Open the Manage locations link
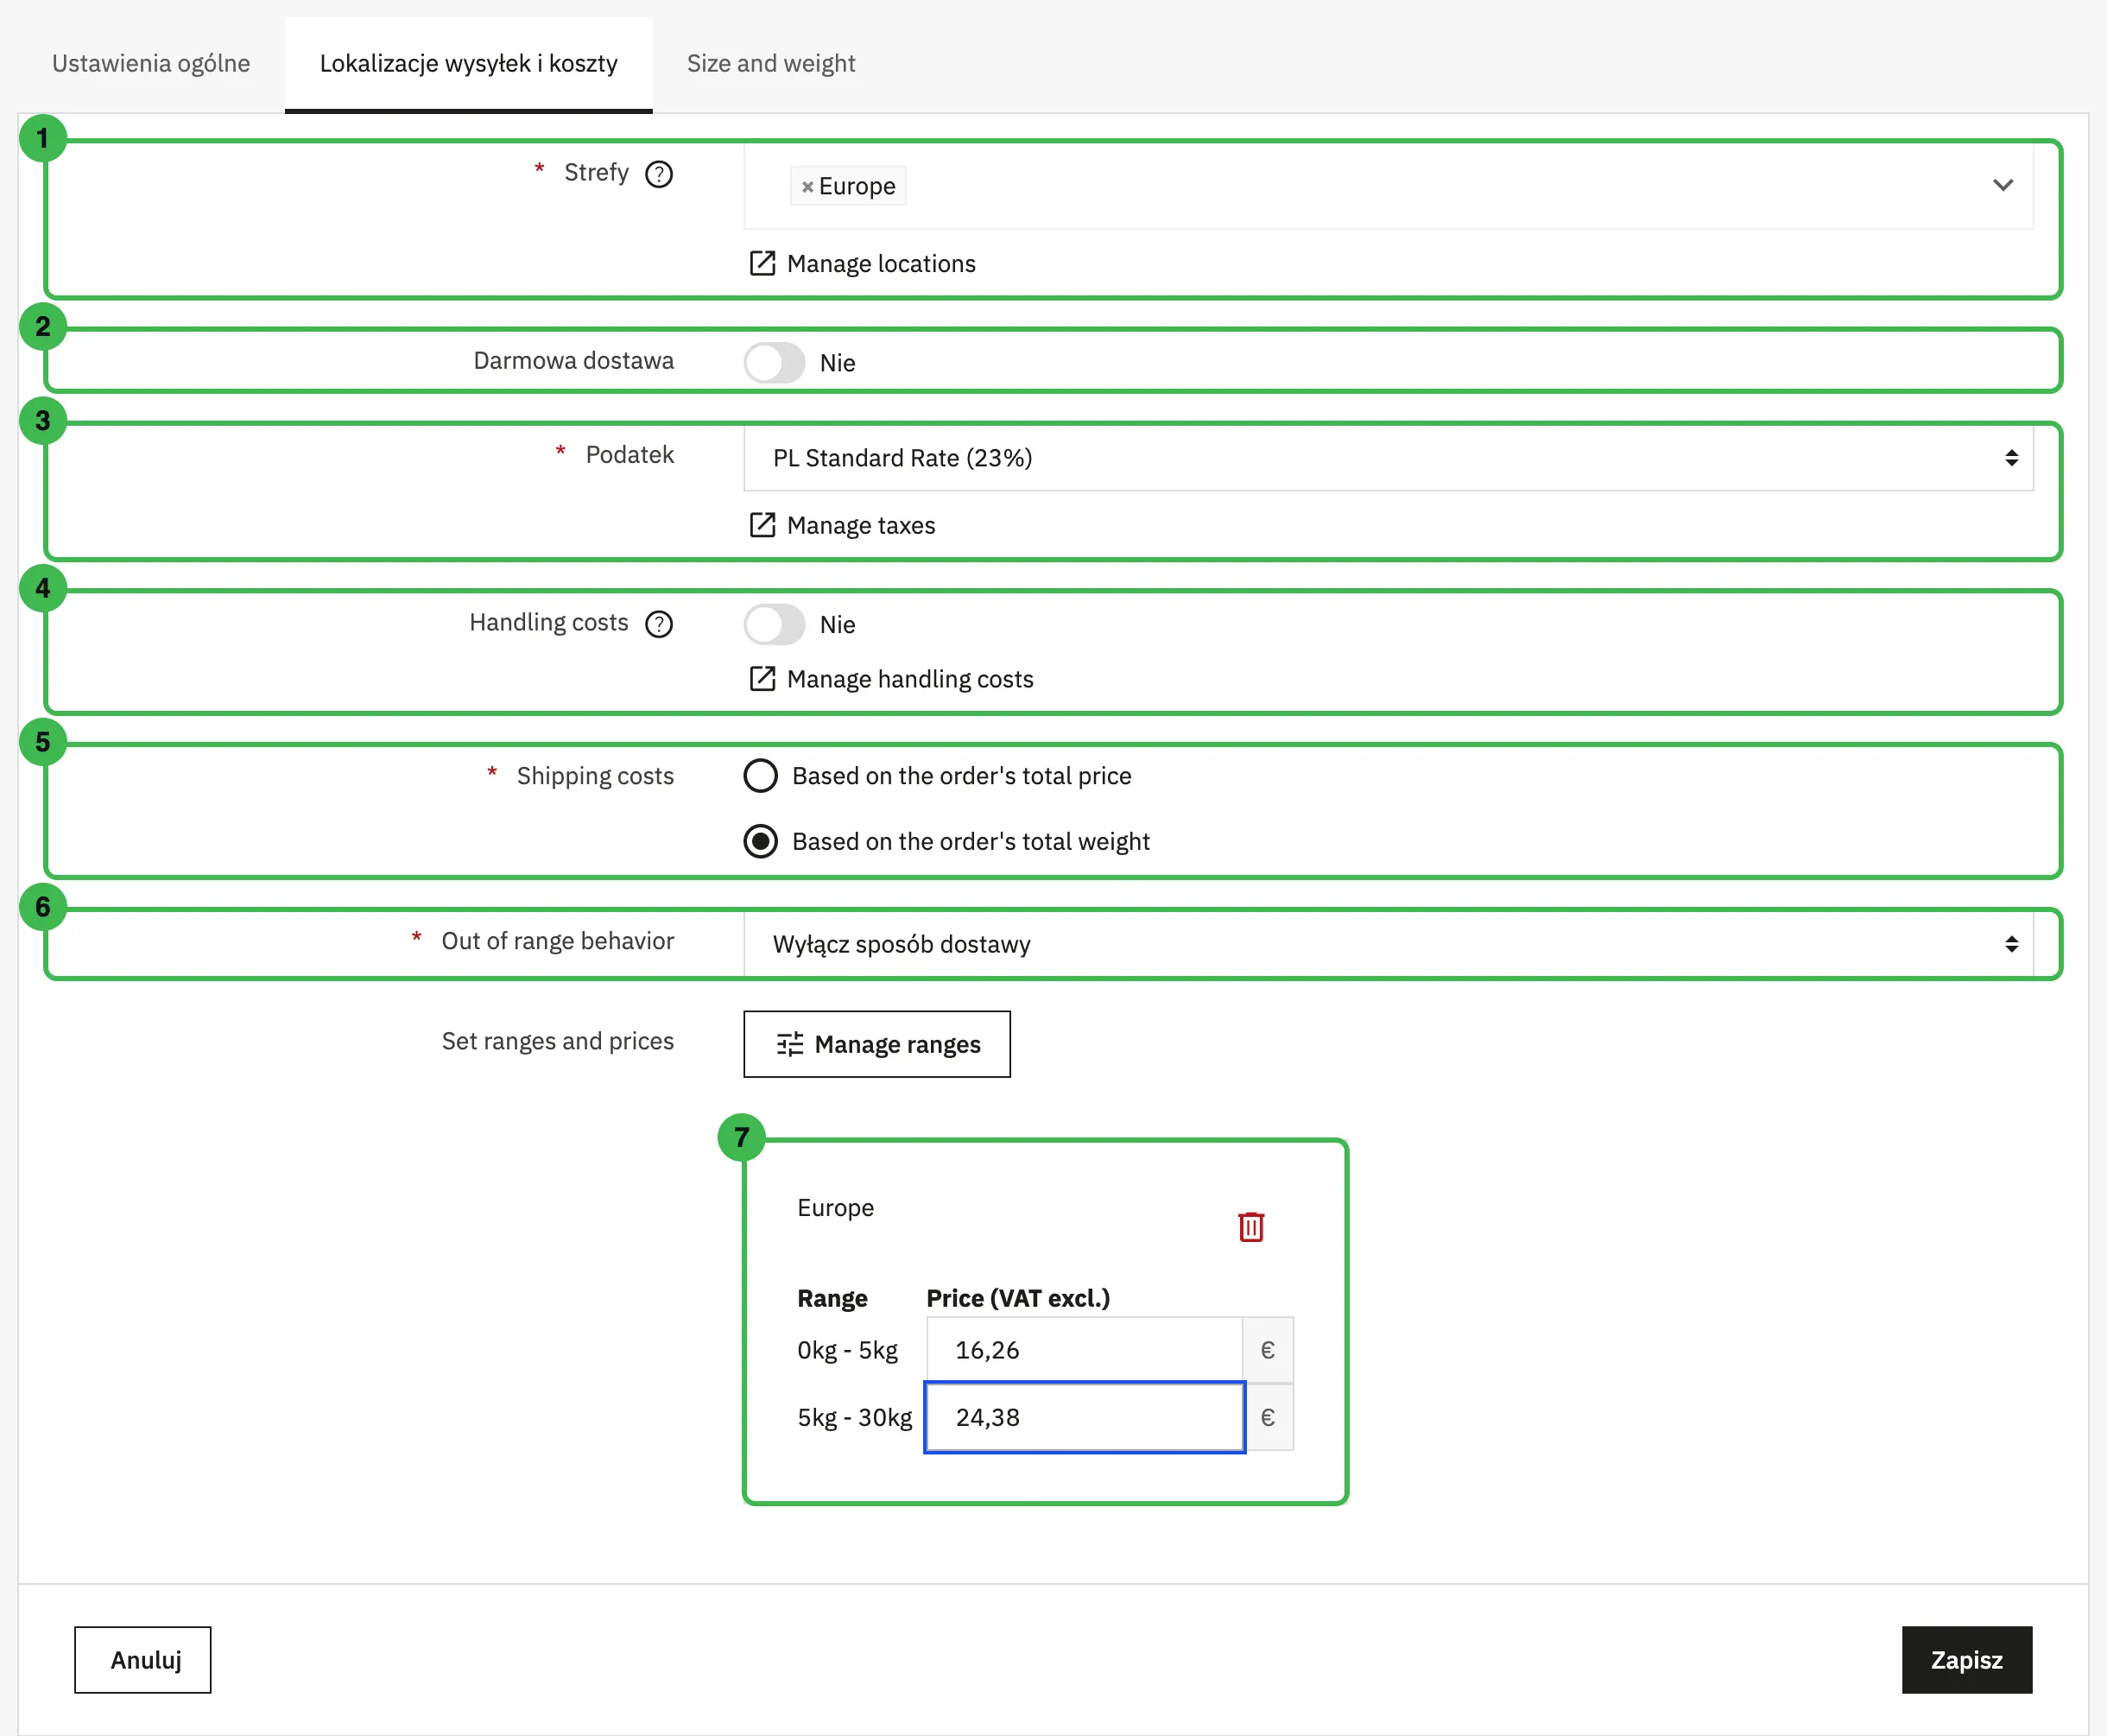 [x=880, y=264]
